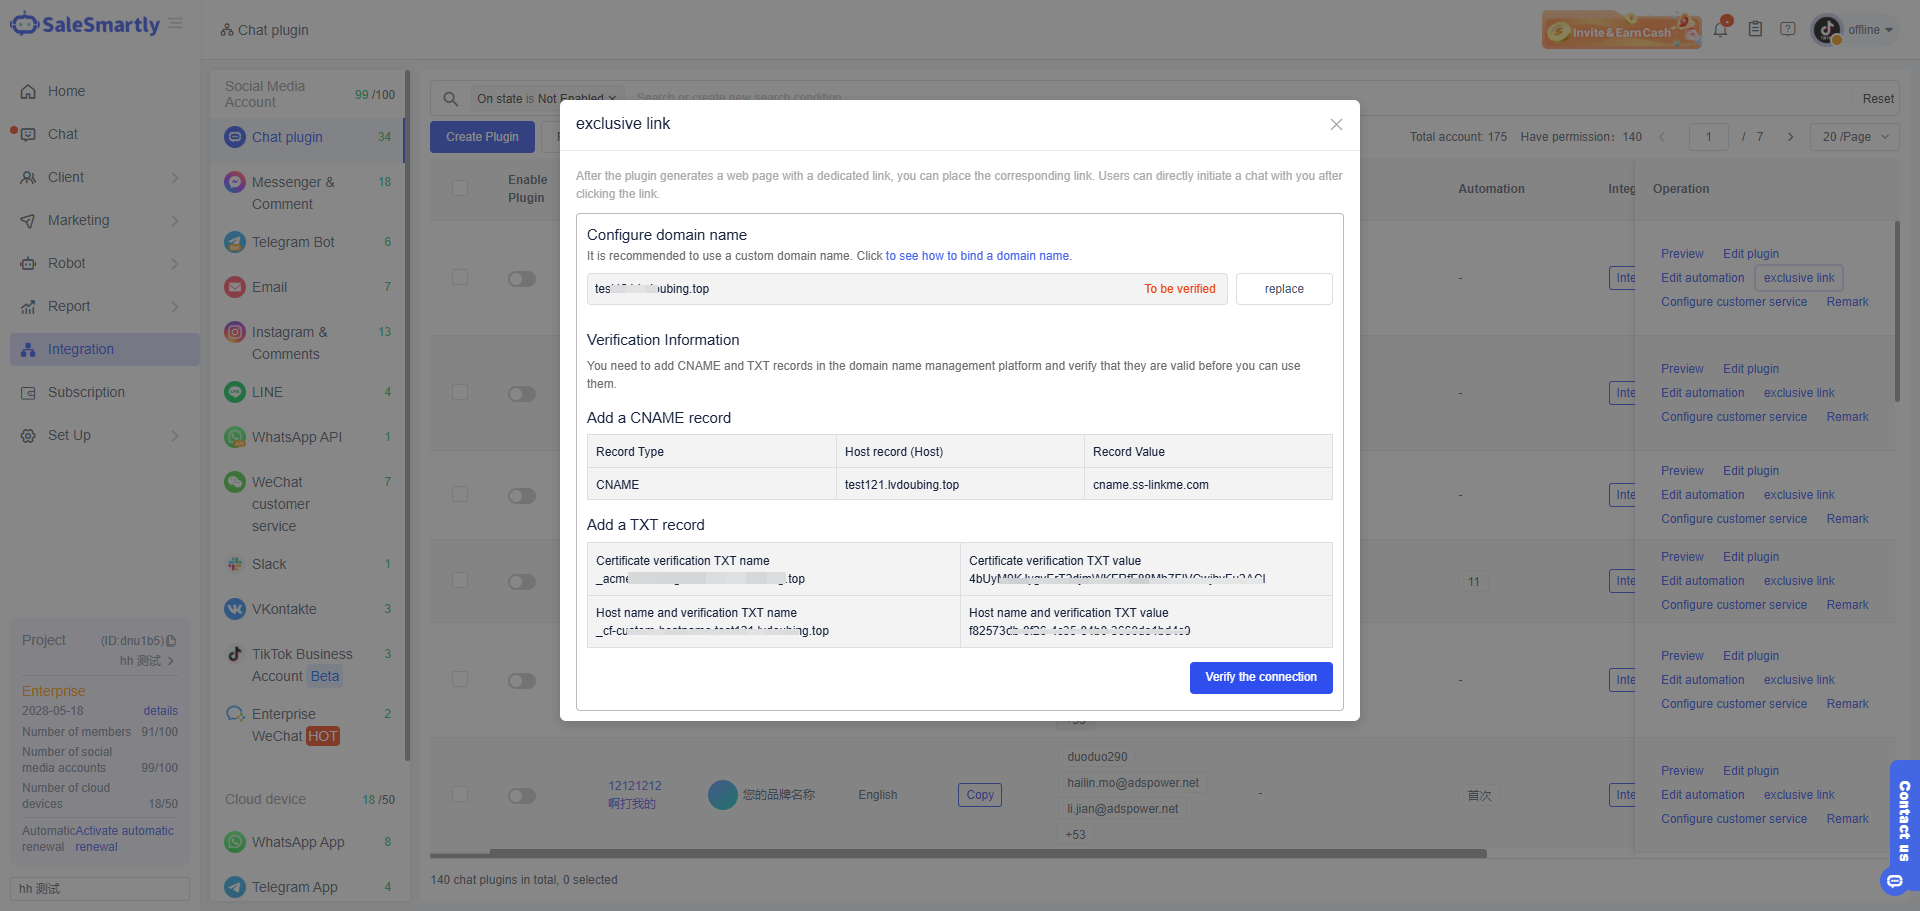Open the Subscription menu item
1920x911 pixels.
(x=105, y=392)
